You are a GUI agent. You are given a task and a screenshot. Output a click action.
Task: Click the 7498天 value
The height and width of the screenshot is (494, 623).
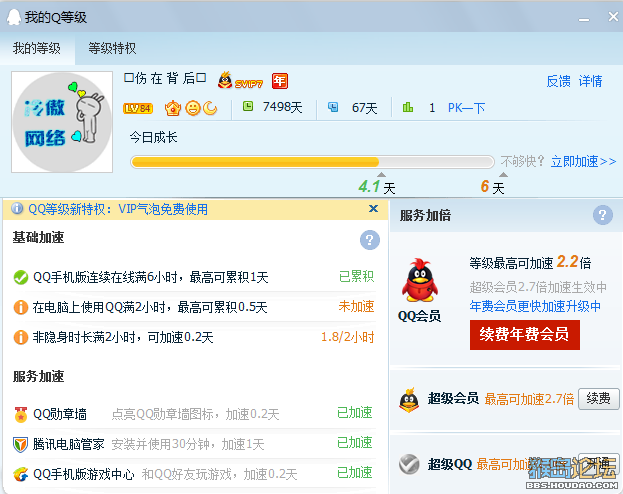click(x=282, y=107)
